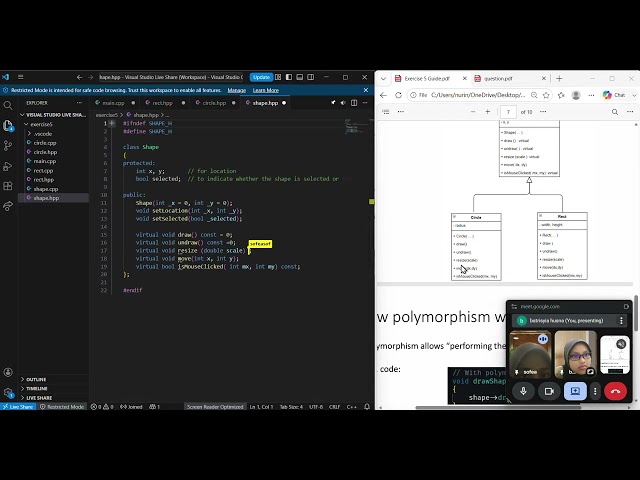Toggle primary side bar visibility
The image size is (640, 480).
coord(289,77)
